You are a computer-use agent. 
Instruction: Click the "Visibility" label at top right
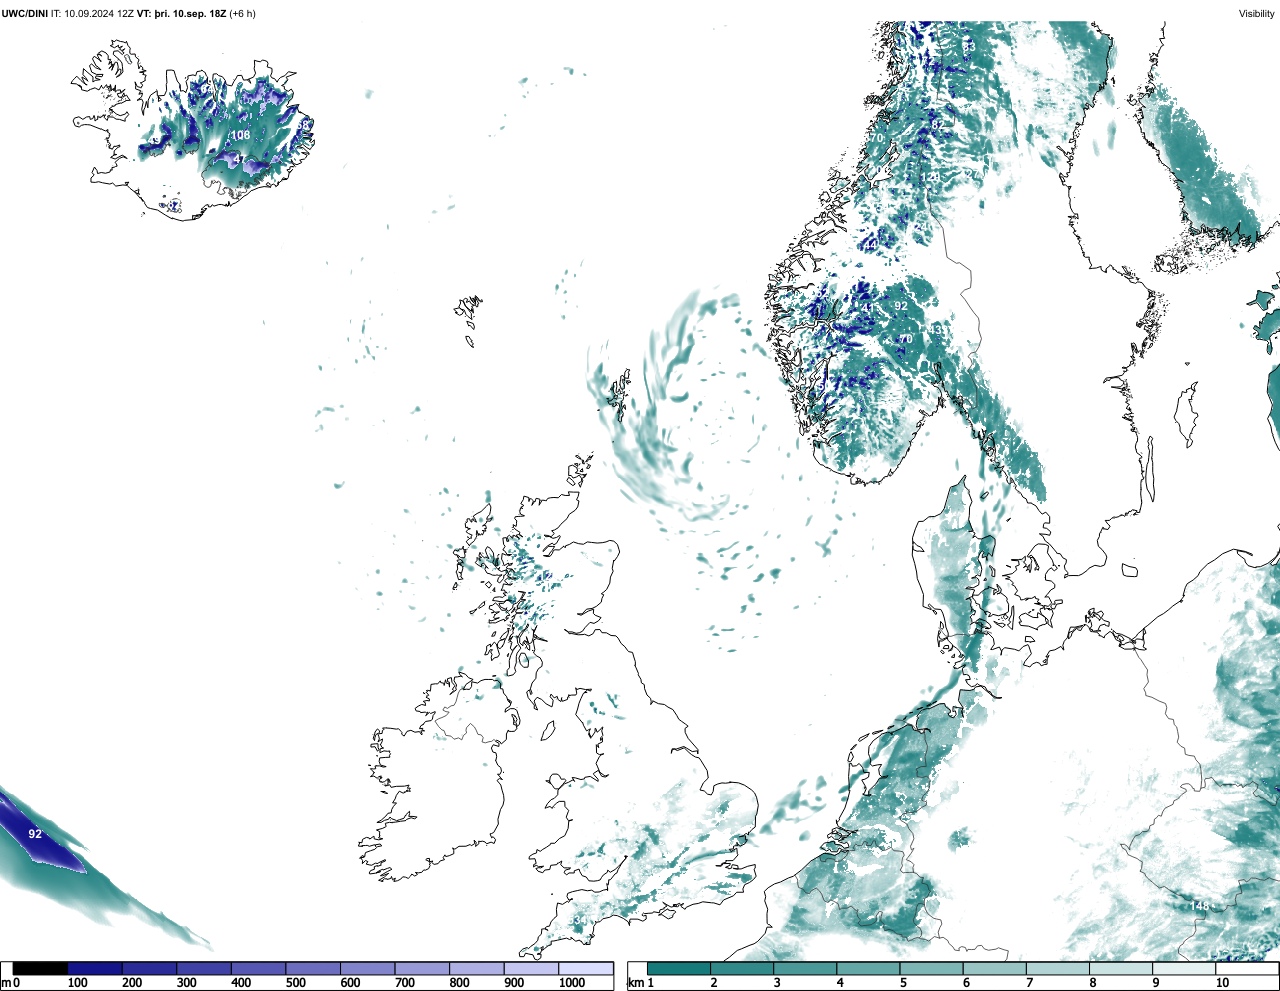(1257, 14)
